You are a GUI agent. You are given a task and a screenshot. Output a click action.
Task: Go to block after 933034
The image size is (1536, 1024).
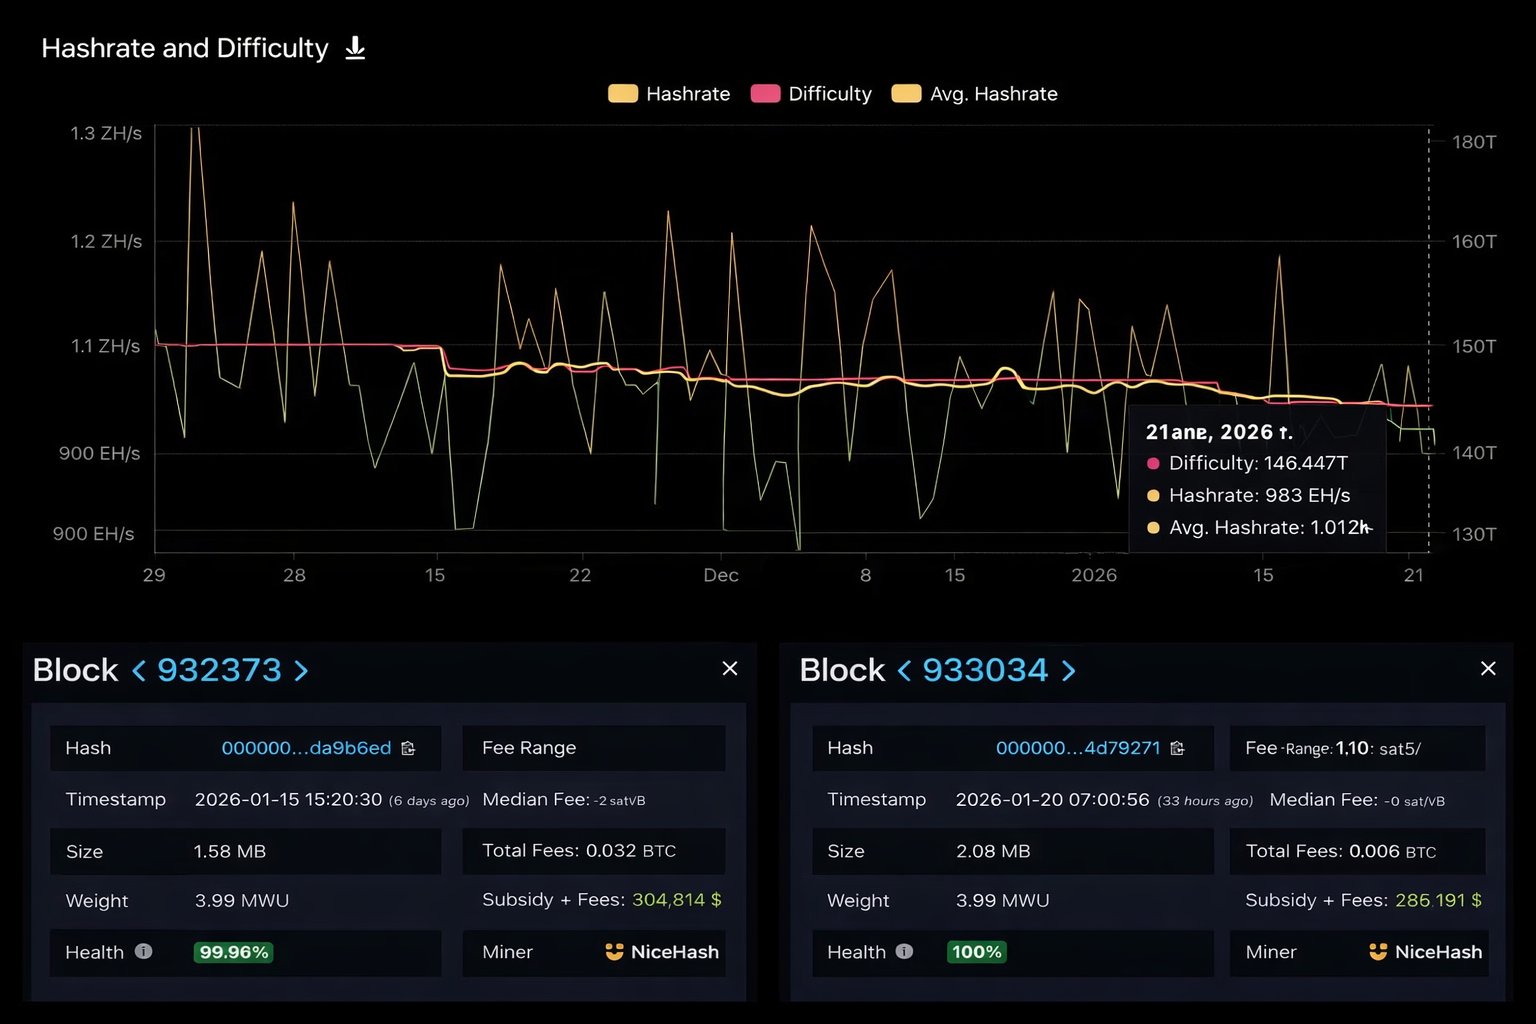coord(1068,670)
